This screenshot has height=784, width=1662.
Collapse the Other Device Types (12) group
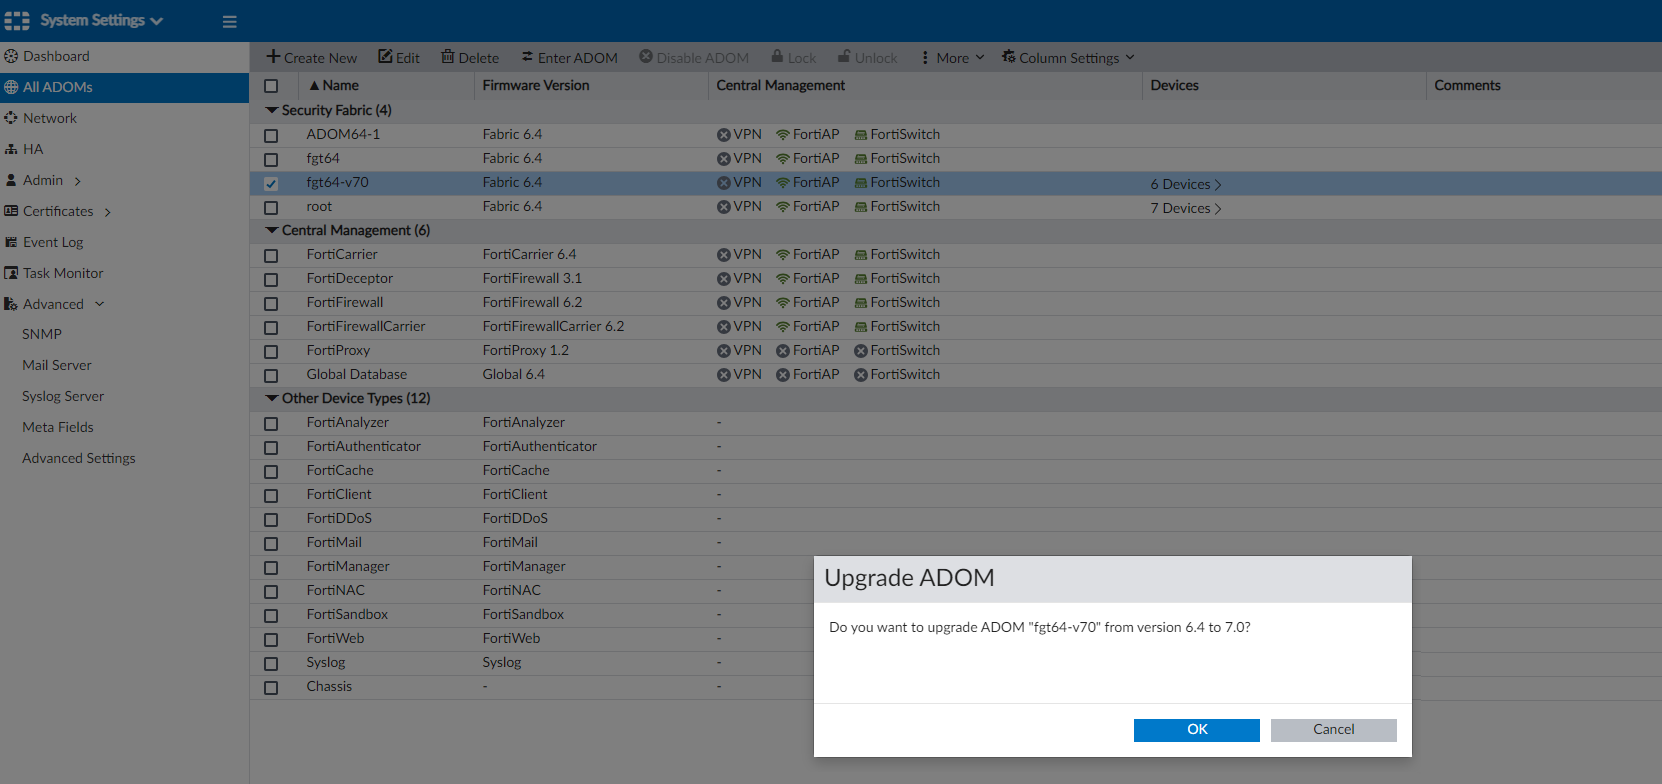click(272, 398)
